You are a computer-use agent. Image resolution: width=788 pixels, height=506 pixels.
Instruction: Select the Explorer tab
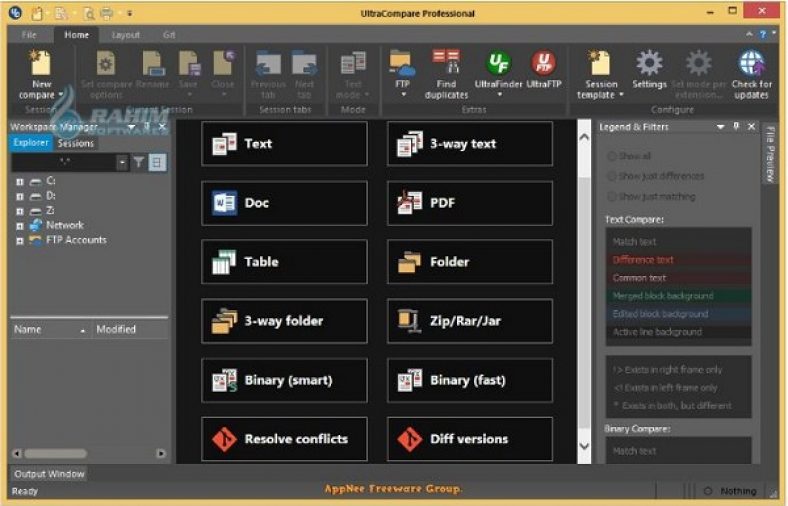click(31, 143)
